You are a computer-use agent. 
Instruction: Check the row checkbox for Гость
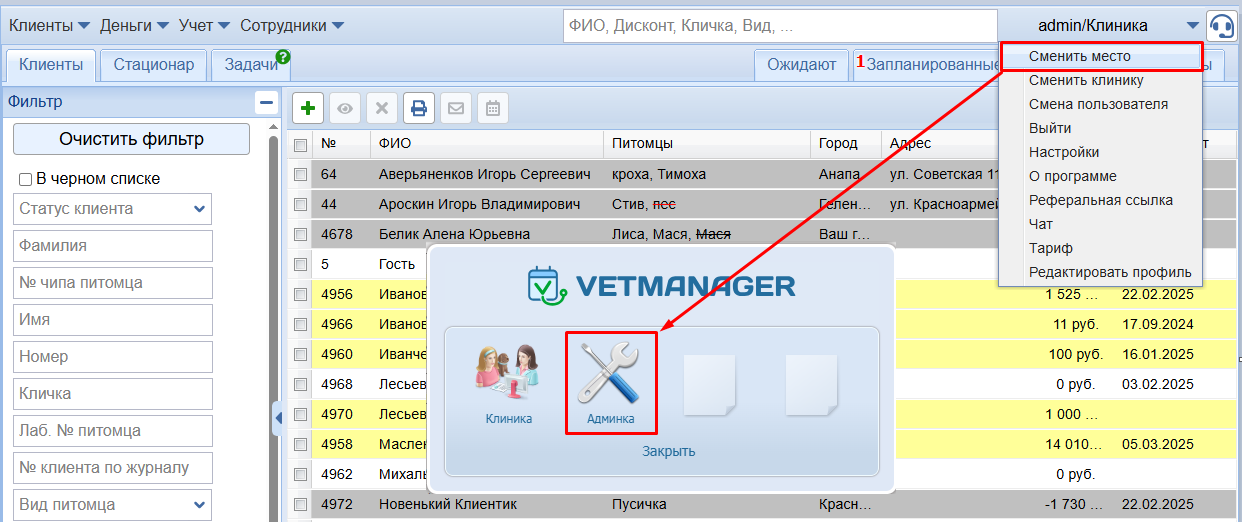pos(300,264)
